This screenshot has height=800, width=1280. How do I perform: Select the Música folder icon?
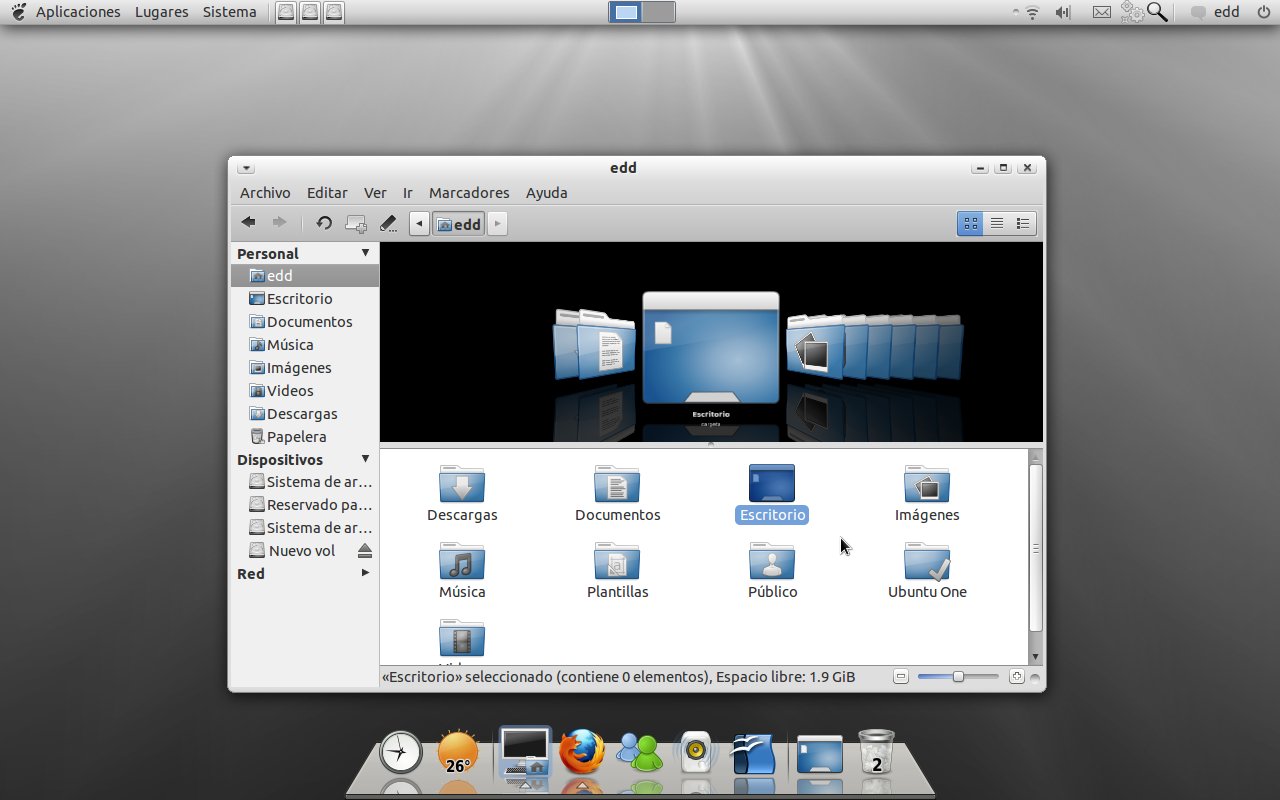[462, 561]
